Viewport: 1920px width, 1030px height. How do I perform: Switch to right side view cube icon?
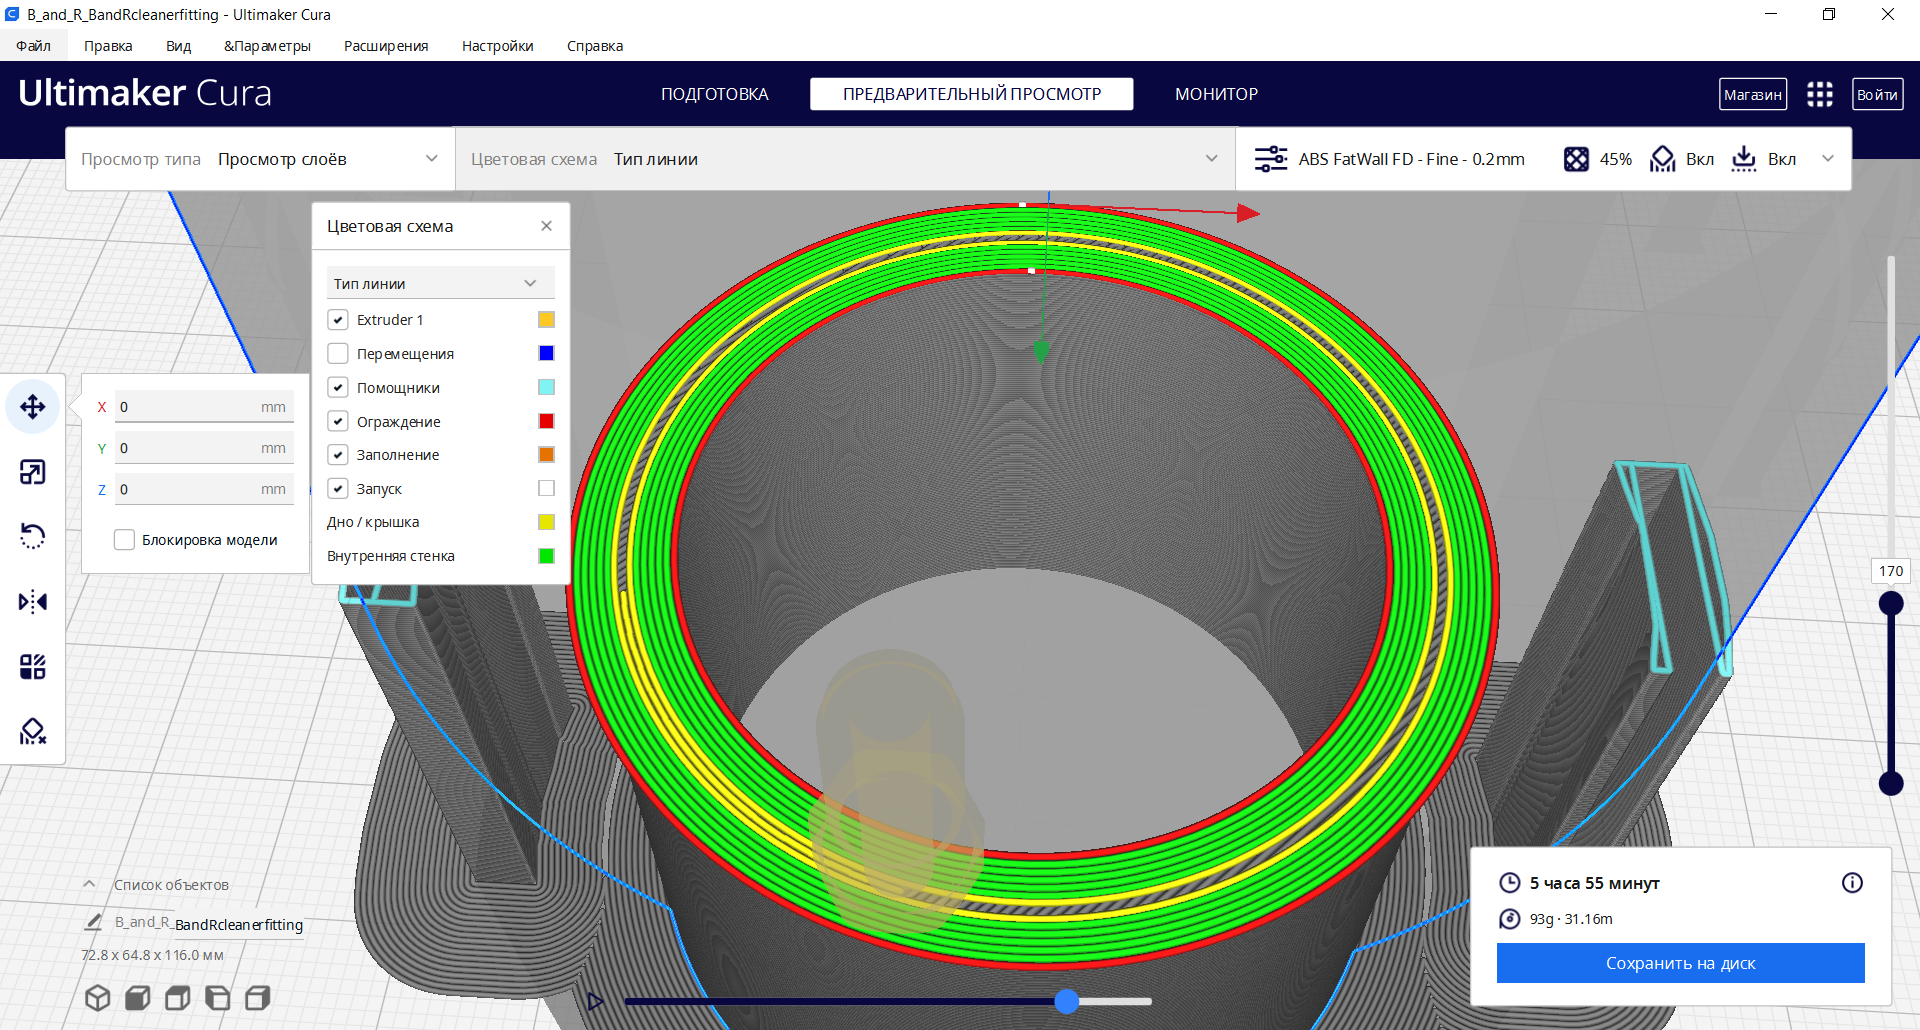tap(258, 998)
